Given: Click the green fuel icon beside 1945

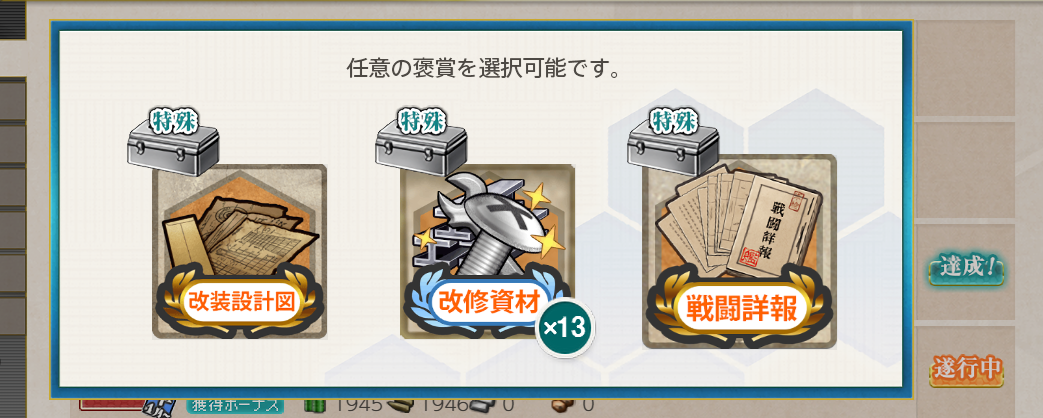Looking at the screenshot, I should (313, 404).
